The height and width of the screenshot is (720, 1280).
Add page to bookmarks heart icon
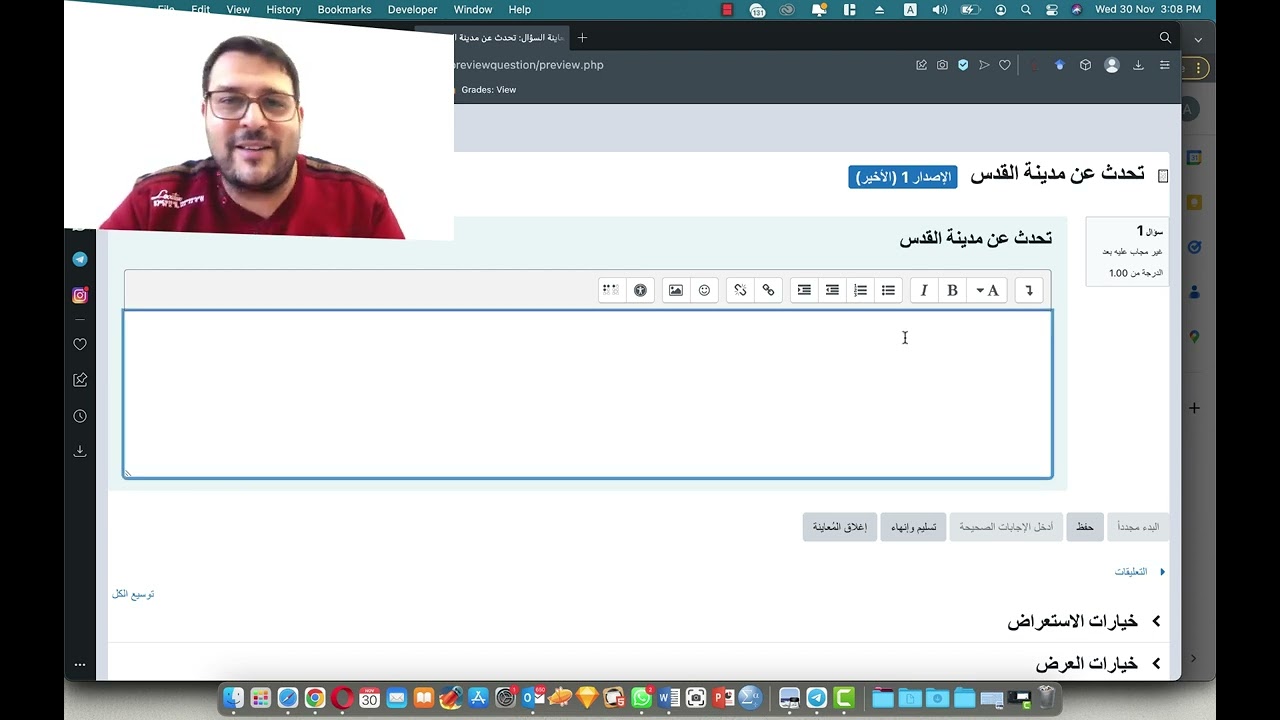tap(1005, 65)
